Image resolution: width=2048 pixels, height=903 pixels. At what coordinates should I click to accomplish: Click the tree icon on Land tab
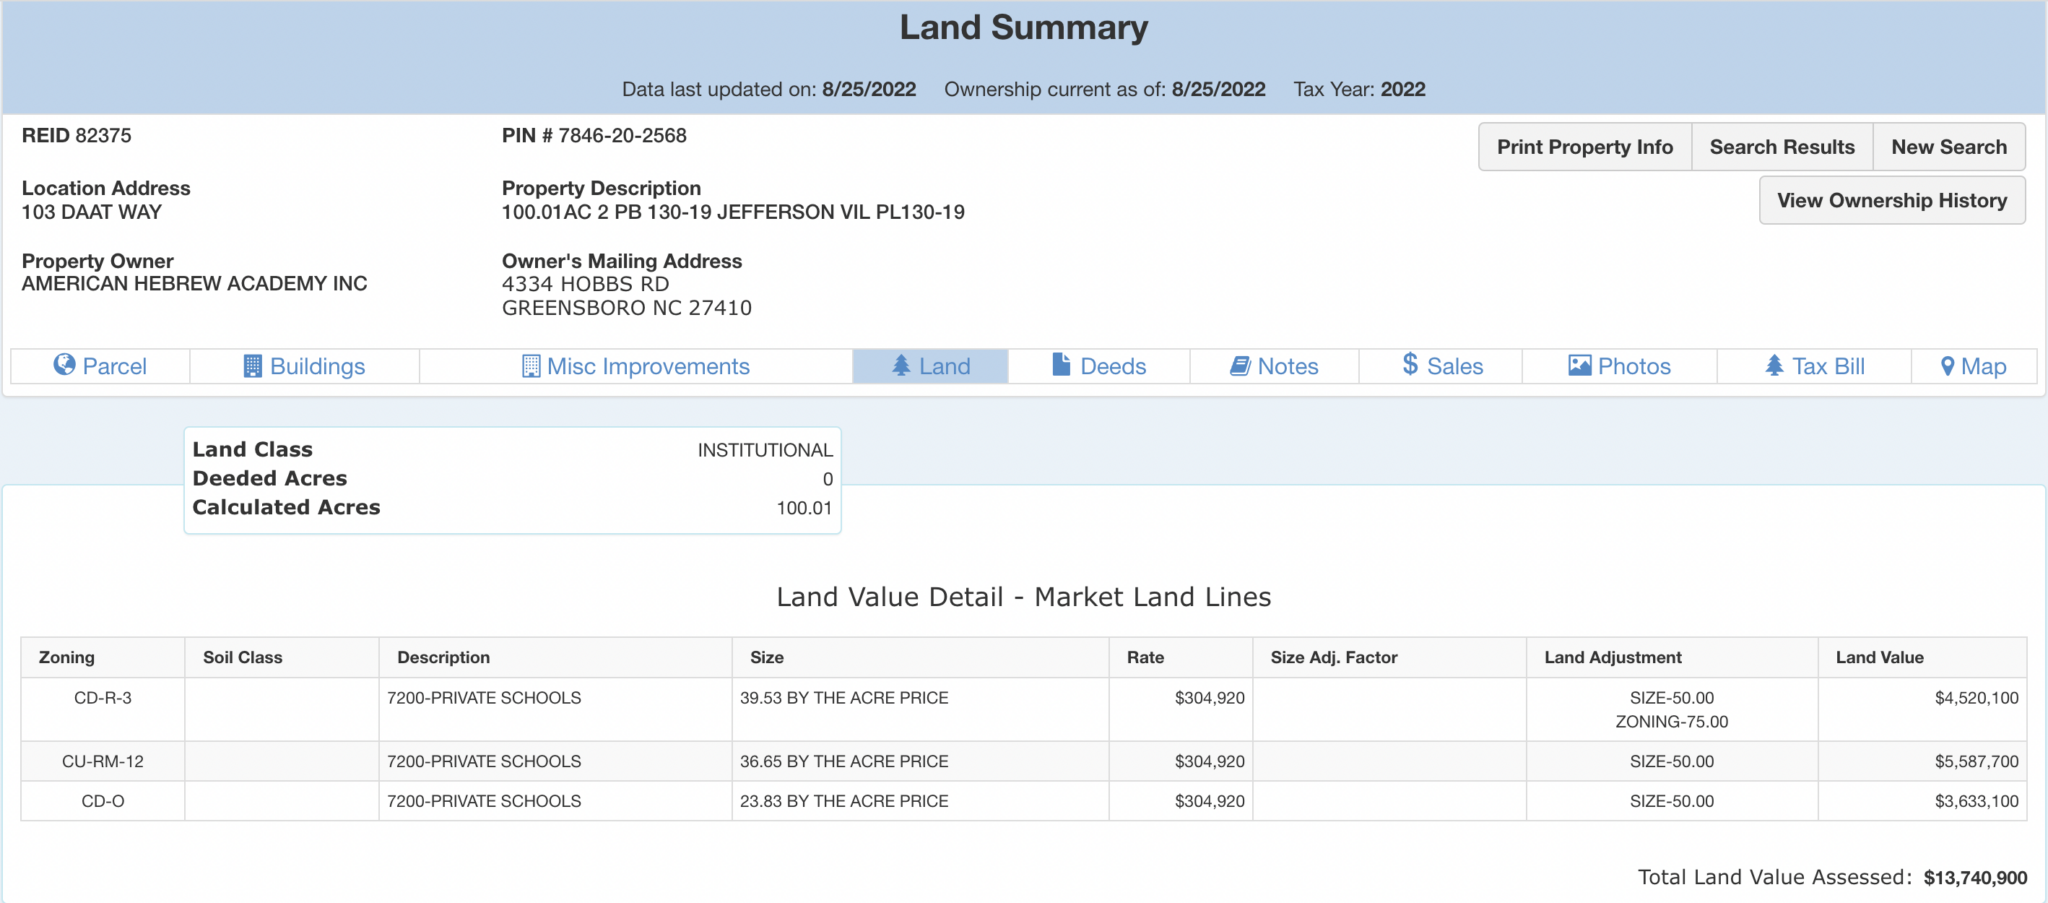pos(901,366)
